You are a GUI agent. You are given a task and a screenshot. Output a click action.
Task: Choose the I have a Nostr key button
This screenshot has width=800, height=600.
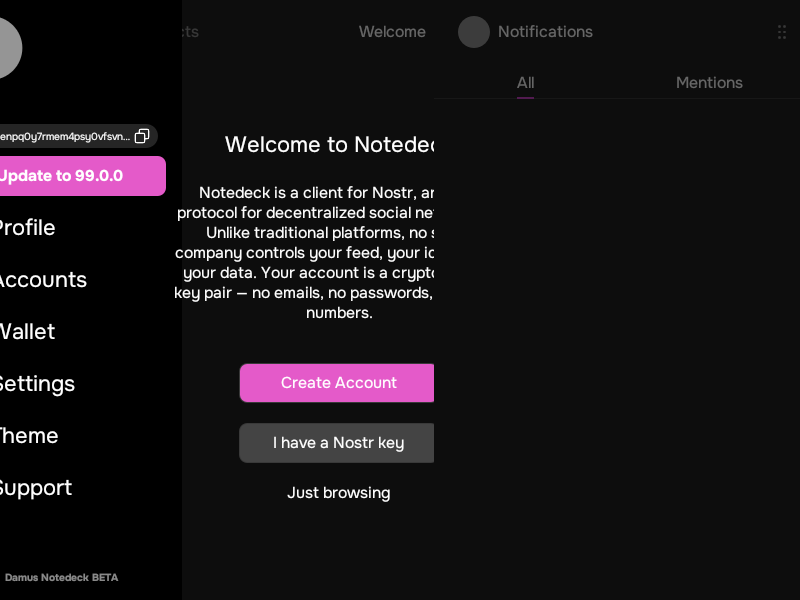click(337, 443)
